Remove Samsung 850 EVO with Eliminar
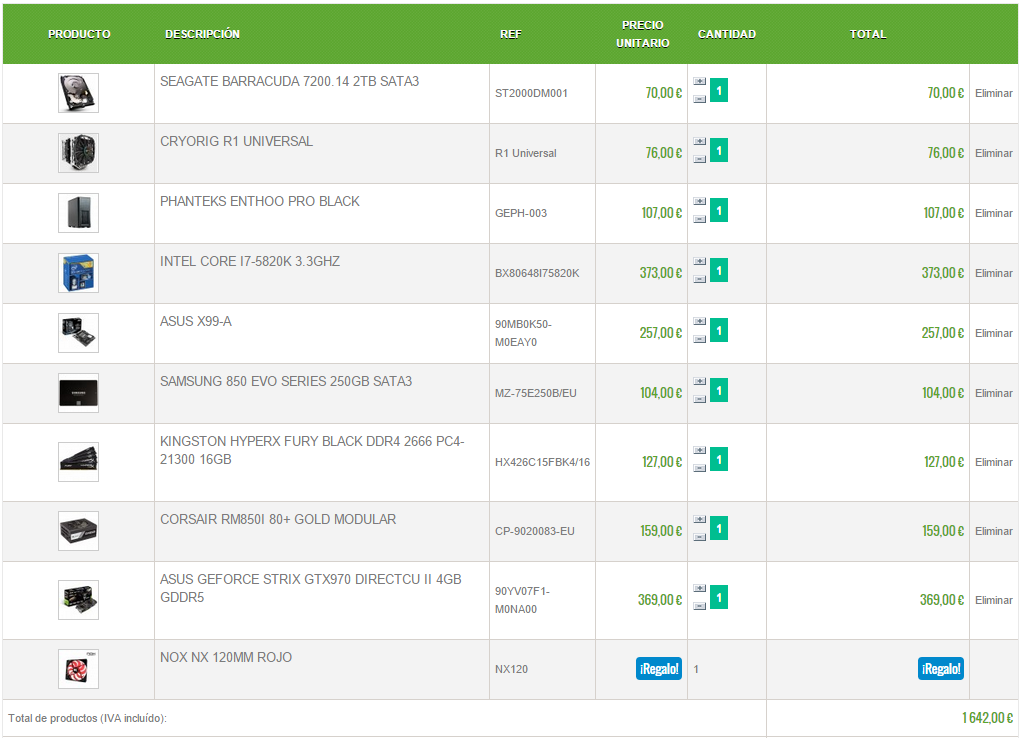Viewport: 1026px width, 738px height. click(993, 393)
